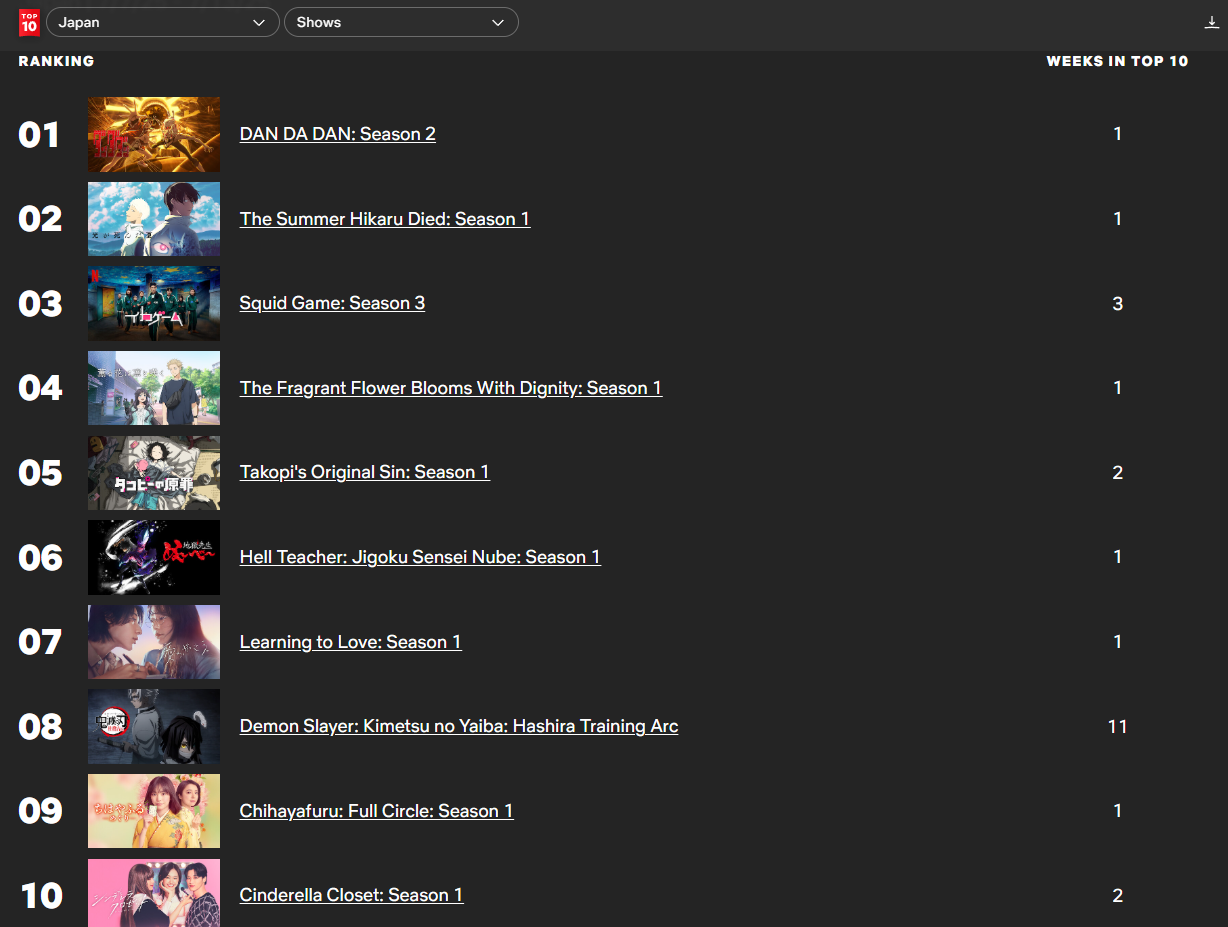Screen dimensions: 1228x927
Task: Click rank number 08
Action: (40, 726)
